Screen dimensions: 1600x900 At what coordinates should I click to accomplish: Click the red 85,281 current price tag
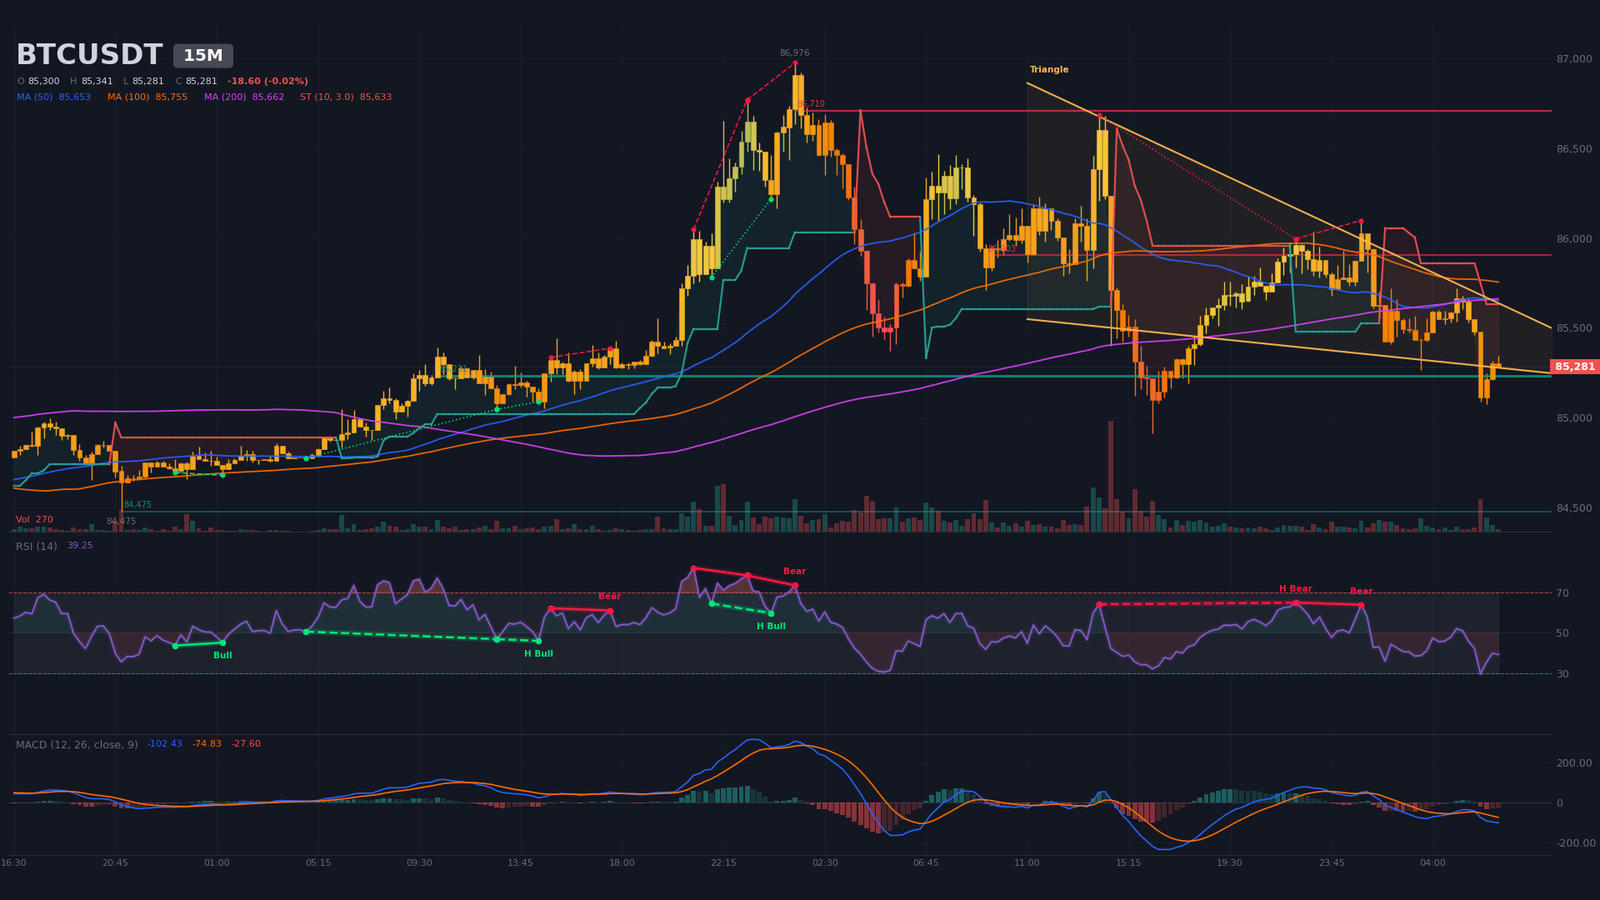click(1575, 367)
